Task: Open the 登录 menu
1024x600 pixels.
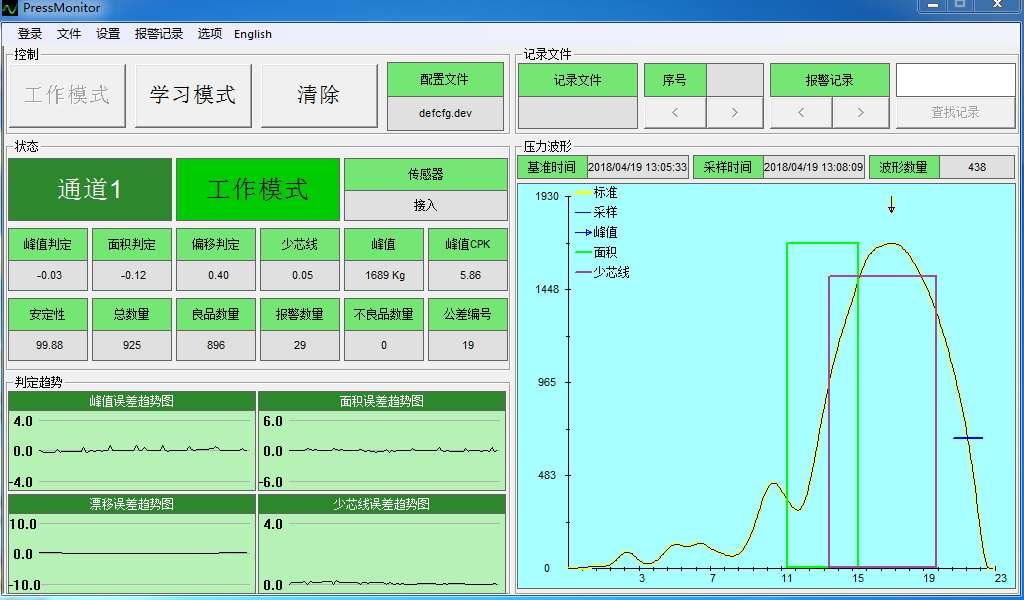Action: click(30, 34)
